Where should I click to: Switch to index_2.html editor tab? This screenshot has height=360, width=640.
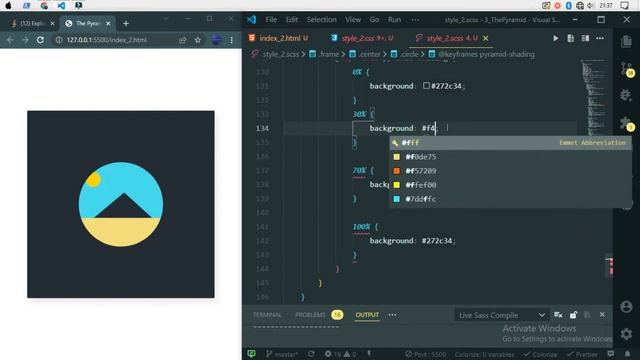(279, 38)
